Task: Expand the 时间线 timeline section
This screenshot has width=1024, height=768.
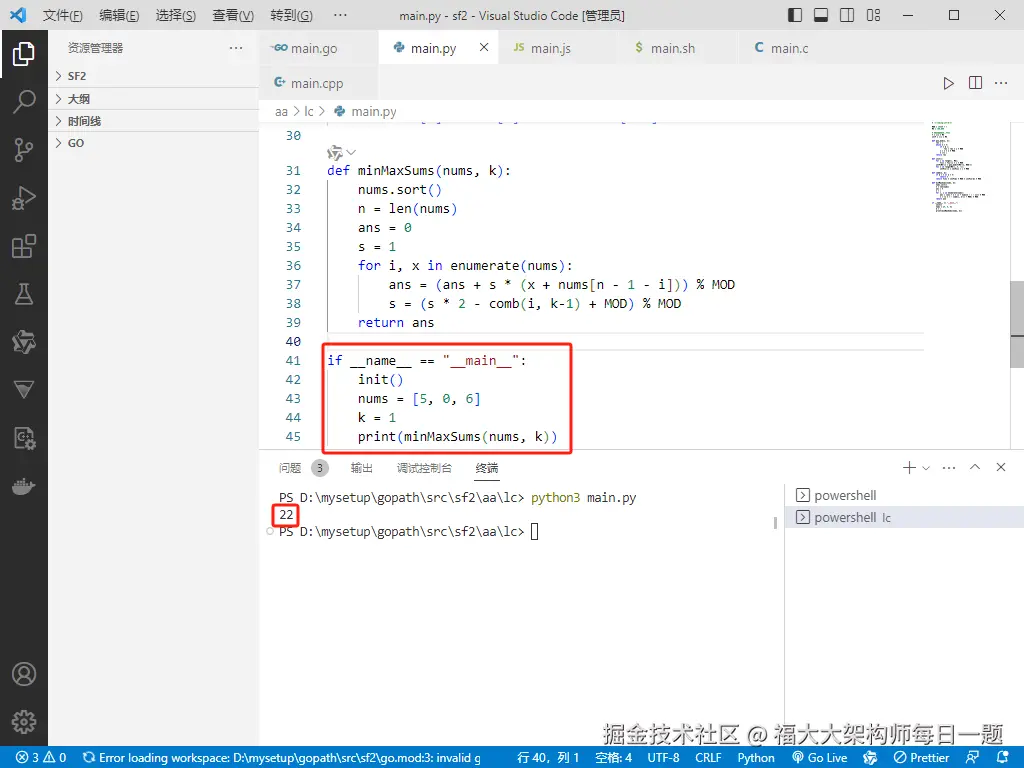Action: tap(154, 121)
